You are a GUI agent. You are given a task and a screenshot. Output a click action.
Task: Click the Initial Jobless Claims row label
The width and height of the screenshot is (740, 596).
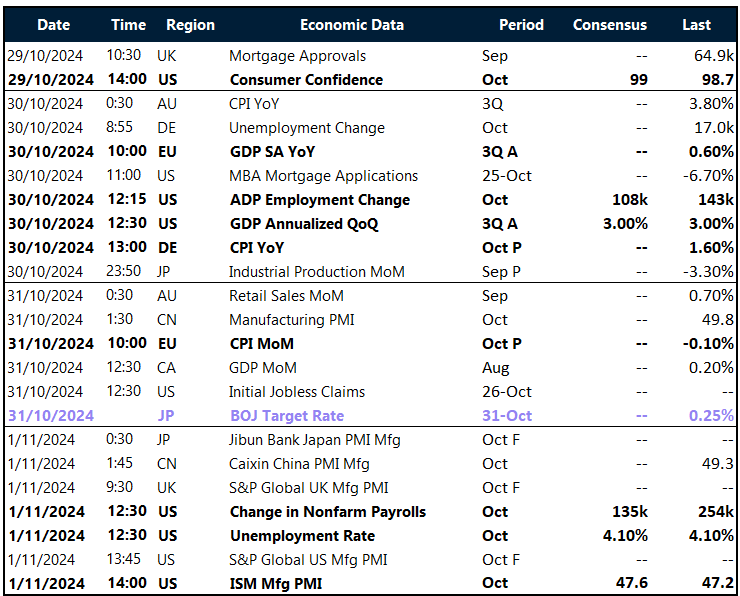pos(297,392)
